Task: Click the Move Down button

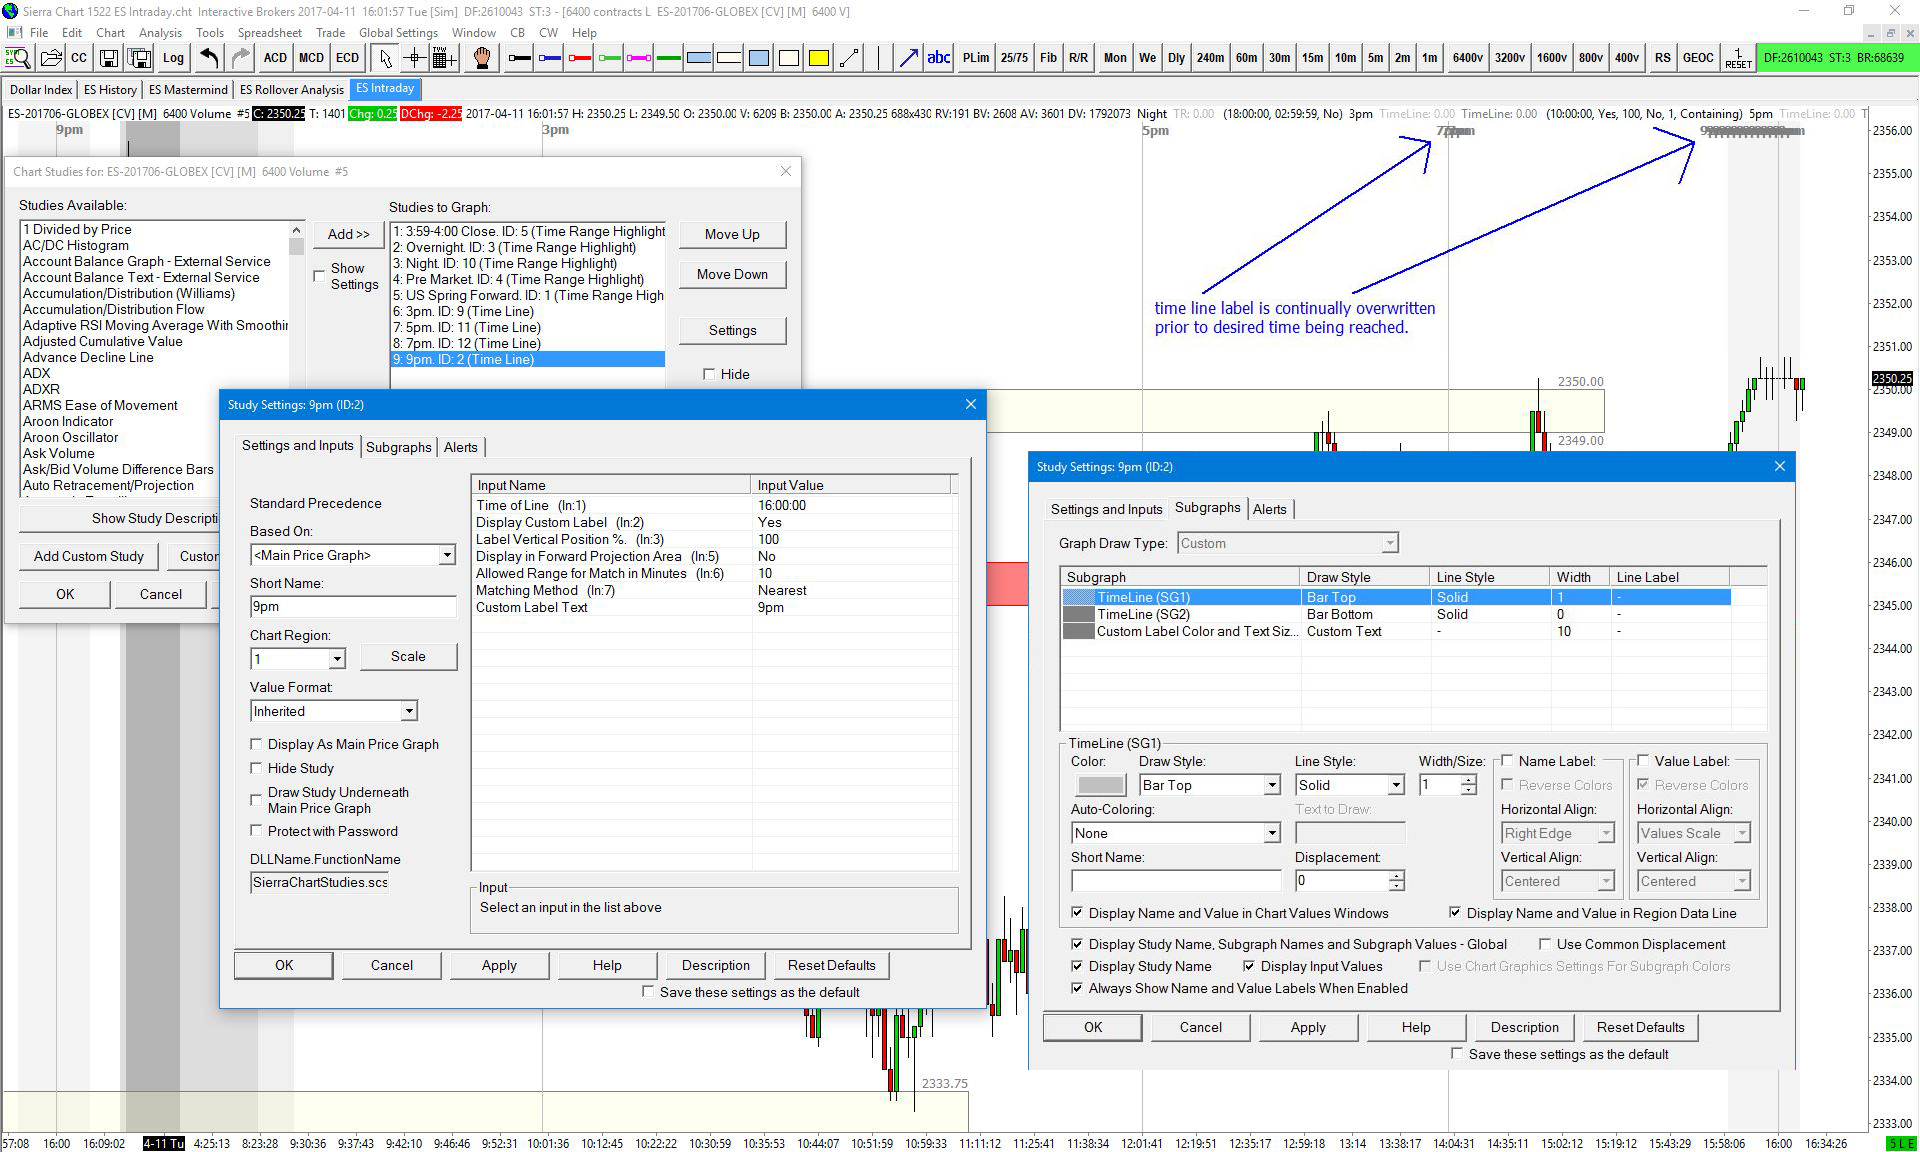Action: pyautogui.click(x=732, y=274)
